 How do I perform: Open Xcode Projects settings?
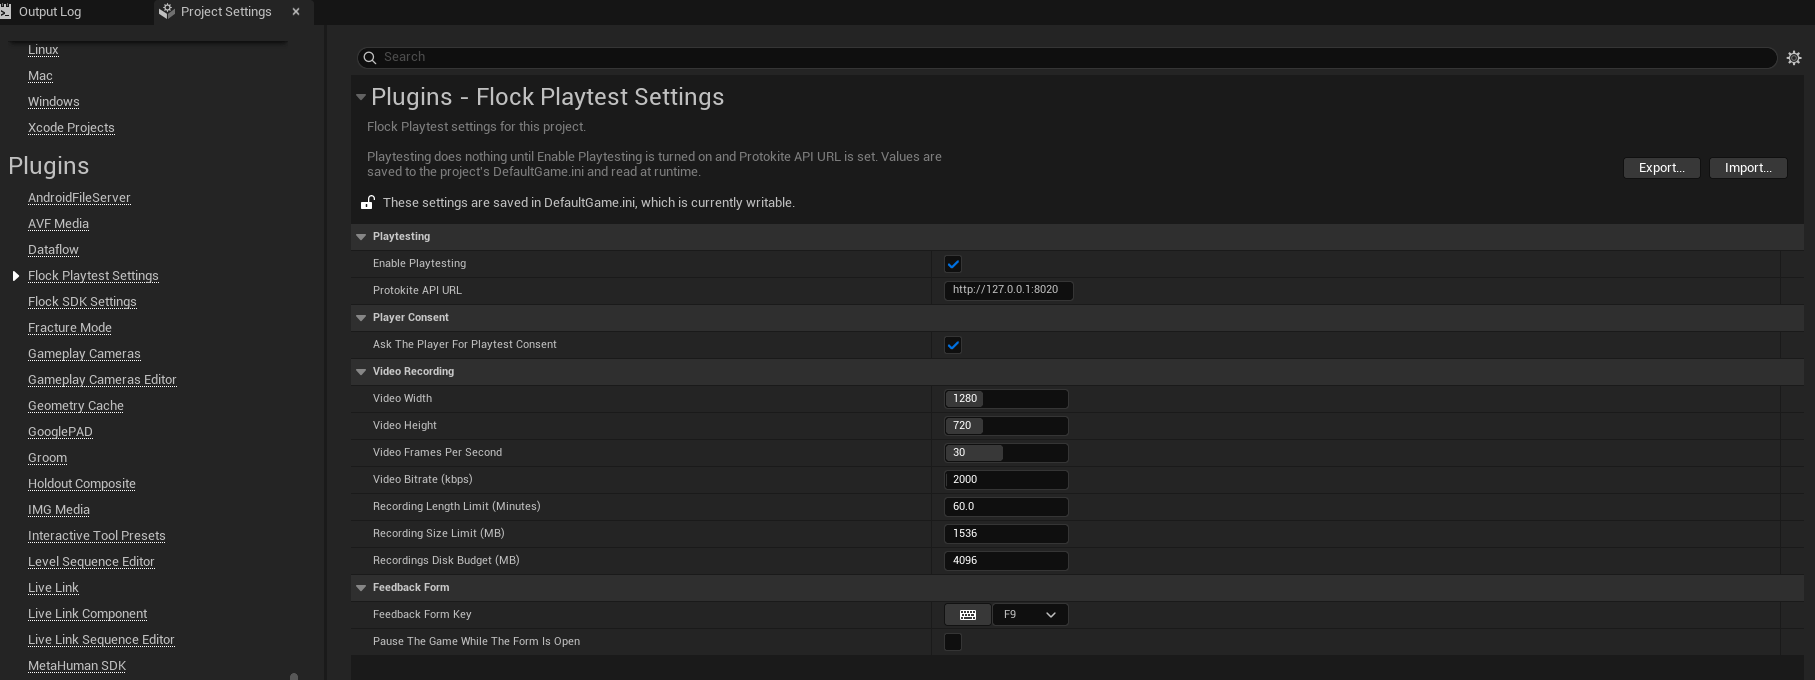tap(71, 128)
